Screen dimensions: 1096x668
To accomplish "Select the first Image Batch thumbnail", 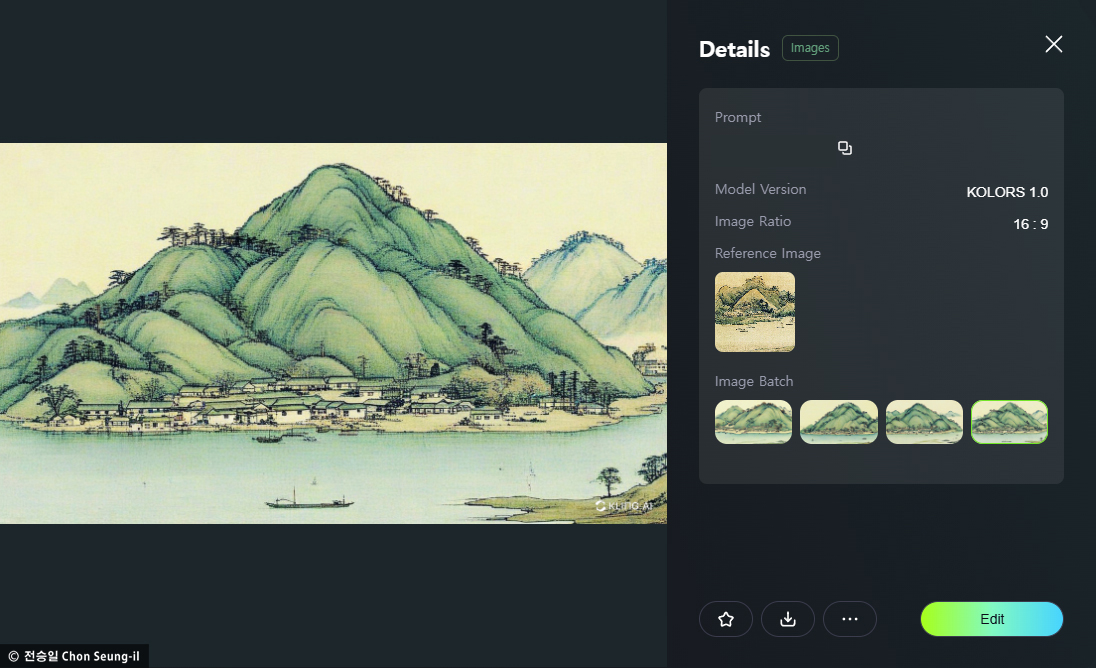I will [x=754, y=422].
